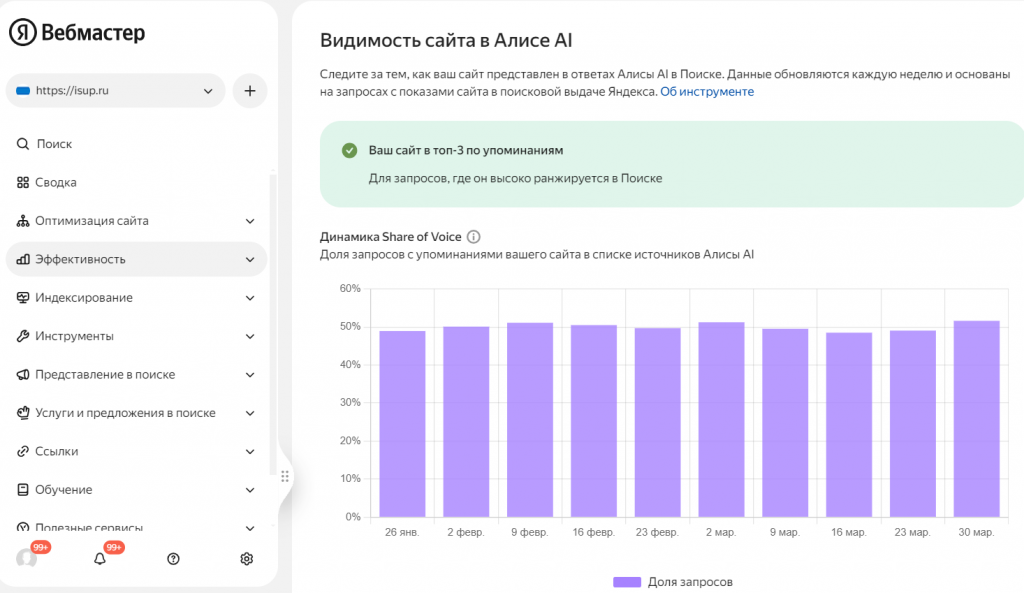The image size is (1024, 593).
Task: Click the sidebar resize grip handle
Action: point(285,477)
